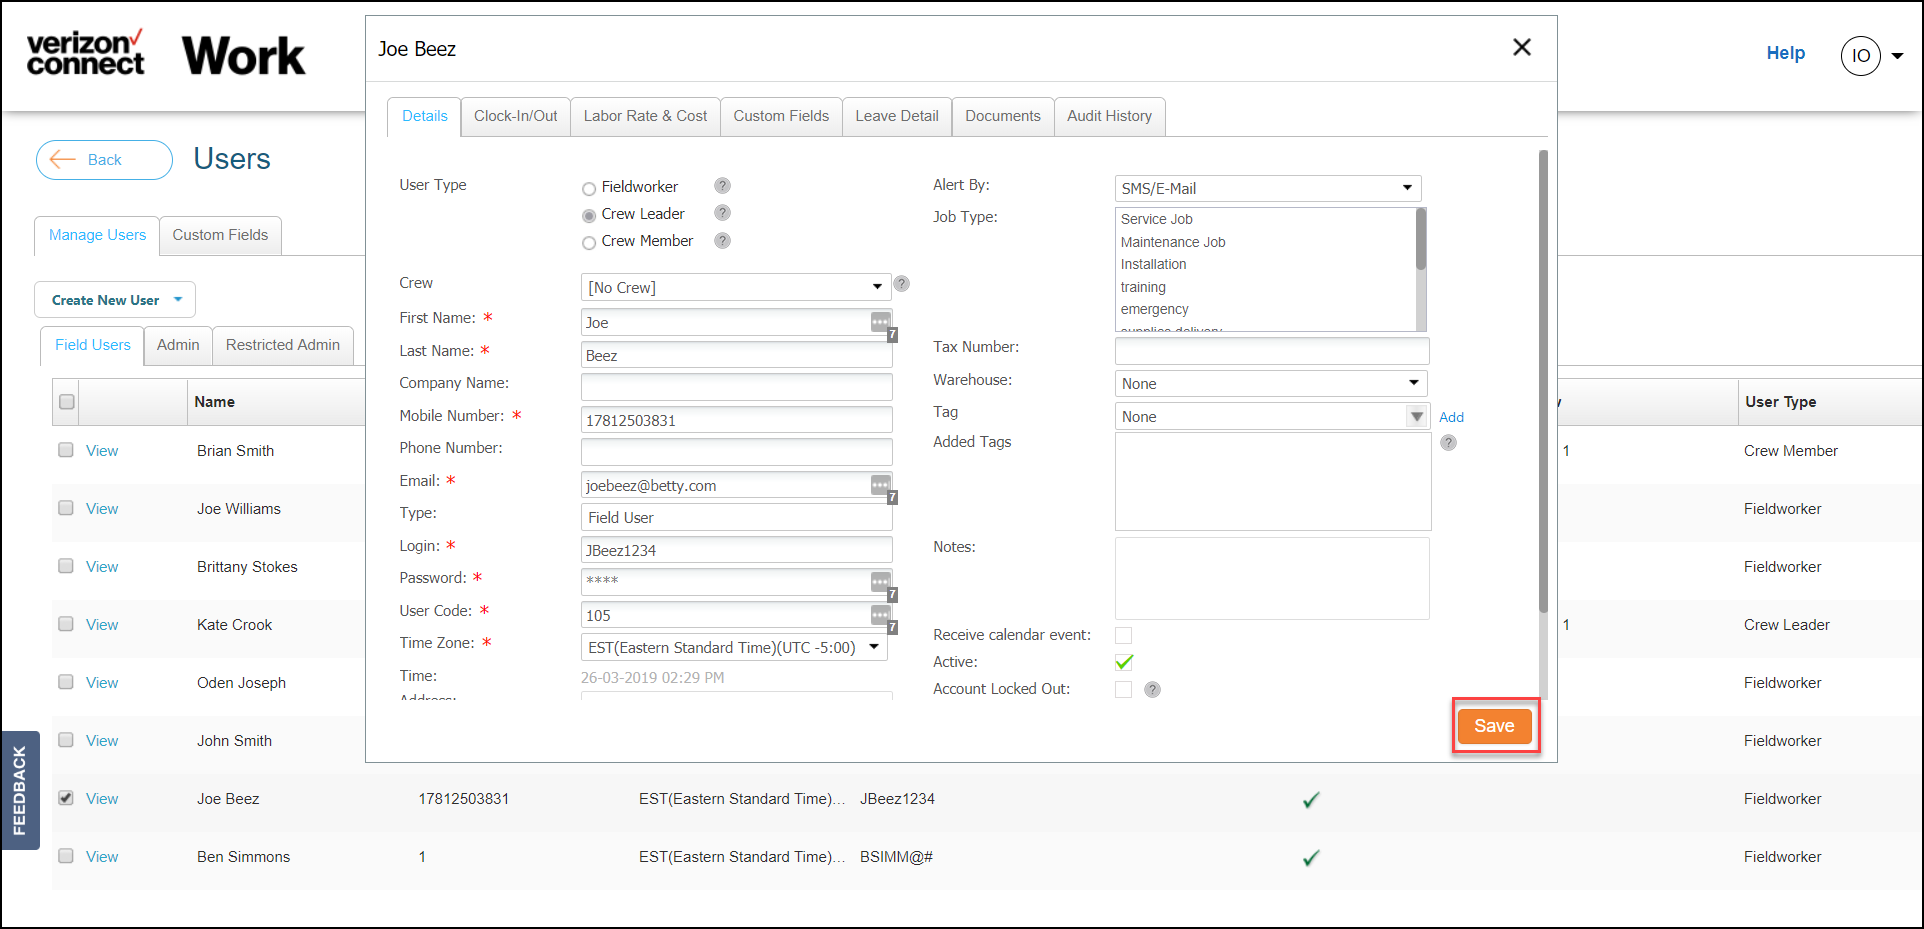The image size is (1924, 929).
Task: Open the Crew dropdown
Action: tap(736, 287)
